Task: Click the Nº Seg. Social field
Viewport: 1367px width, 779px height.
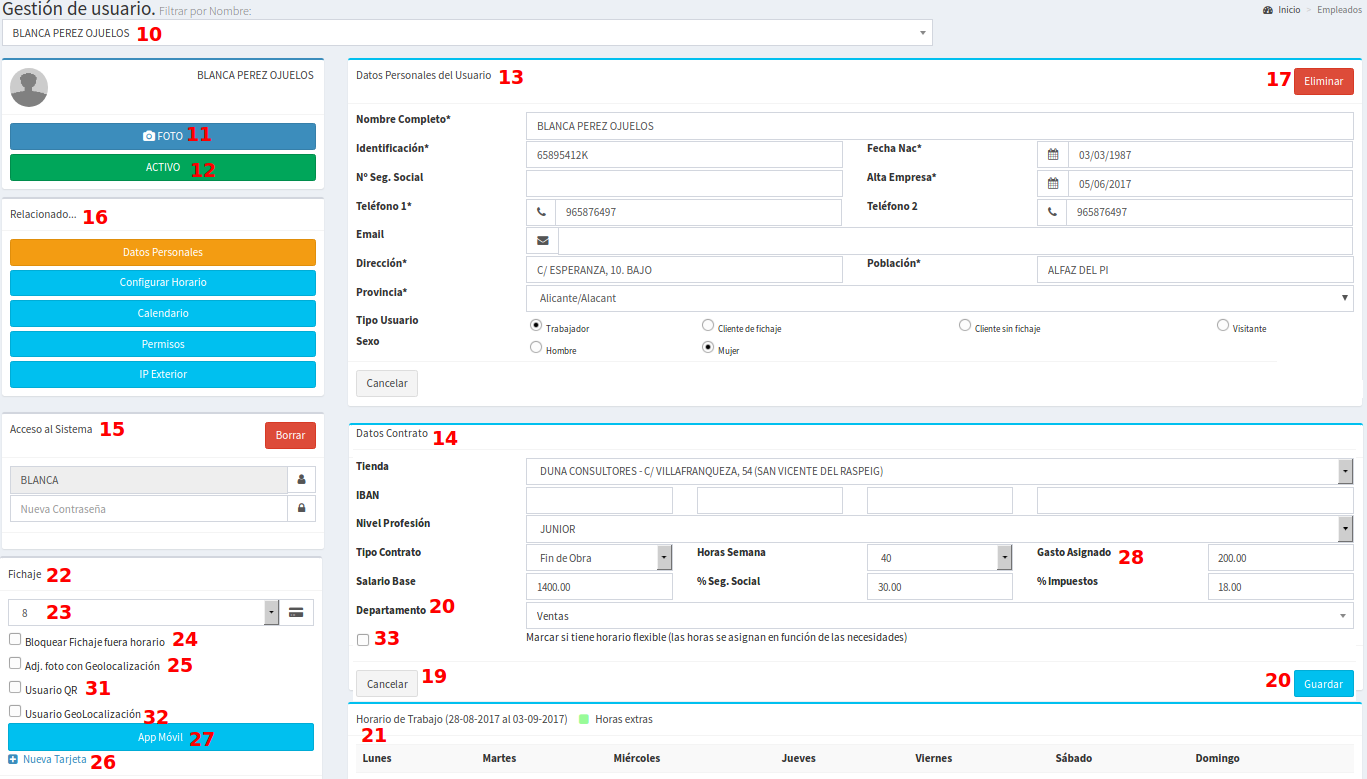Action: (x=685, y=184)
